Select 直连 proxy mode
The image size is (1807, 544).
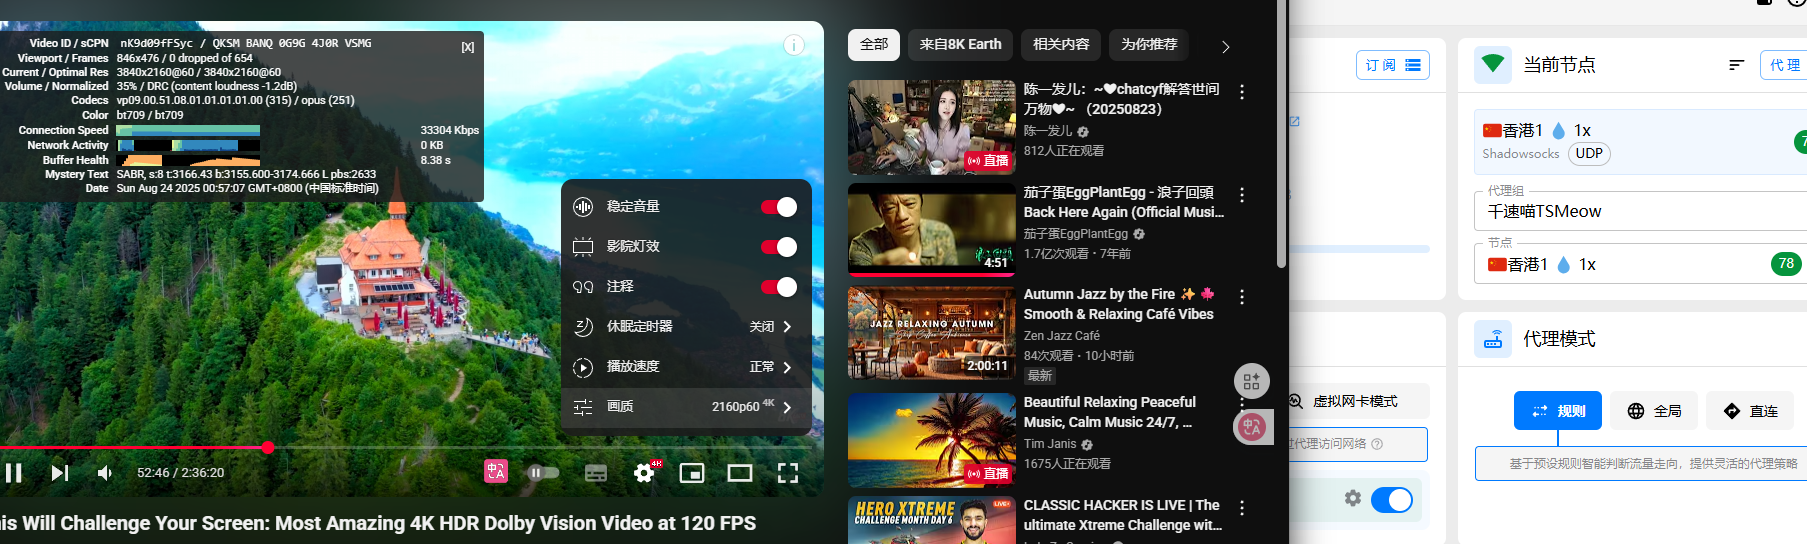[x=1750, y=411]
